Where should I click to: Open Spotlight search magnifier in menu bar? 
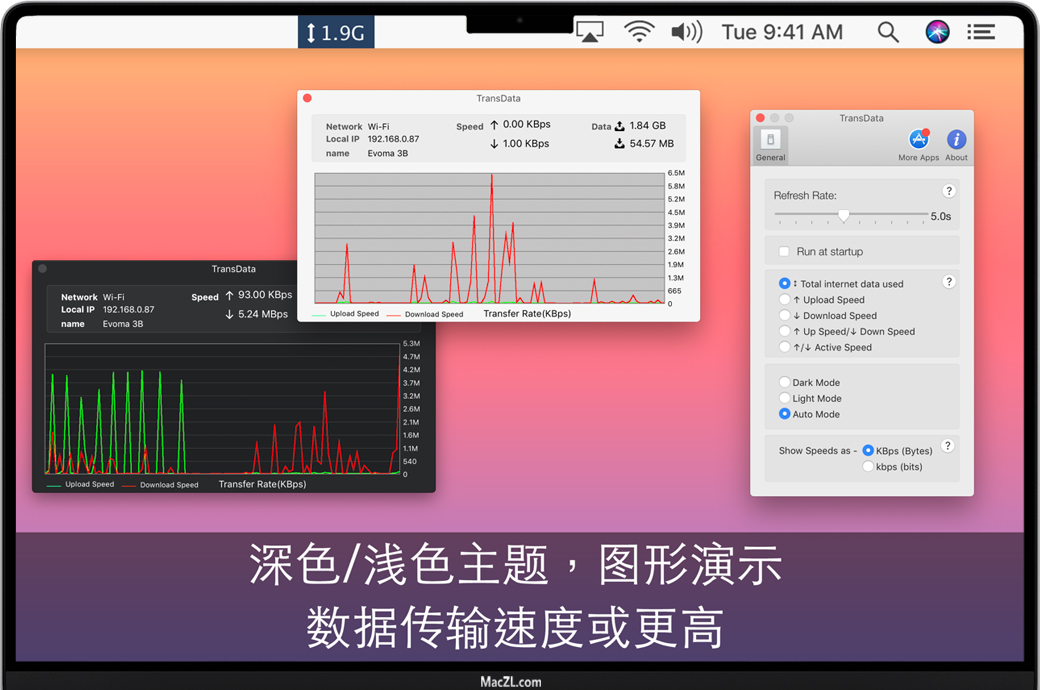click(x=888, y=32)
